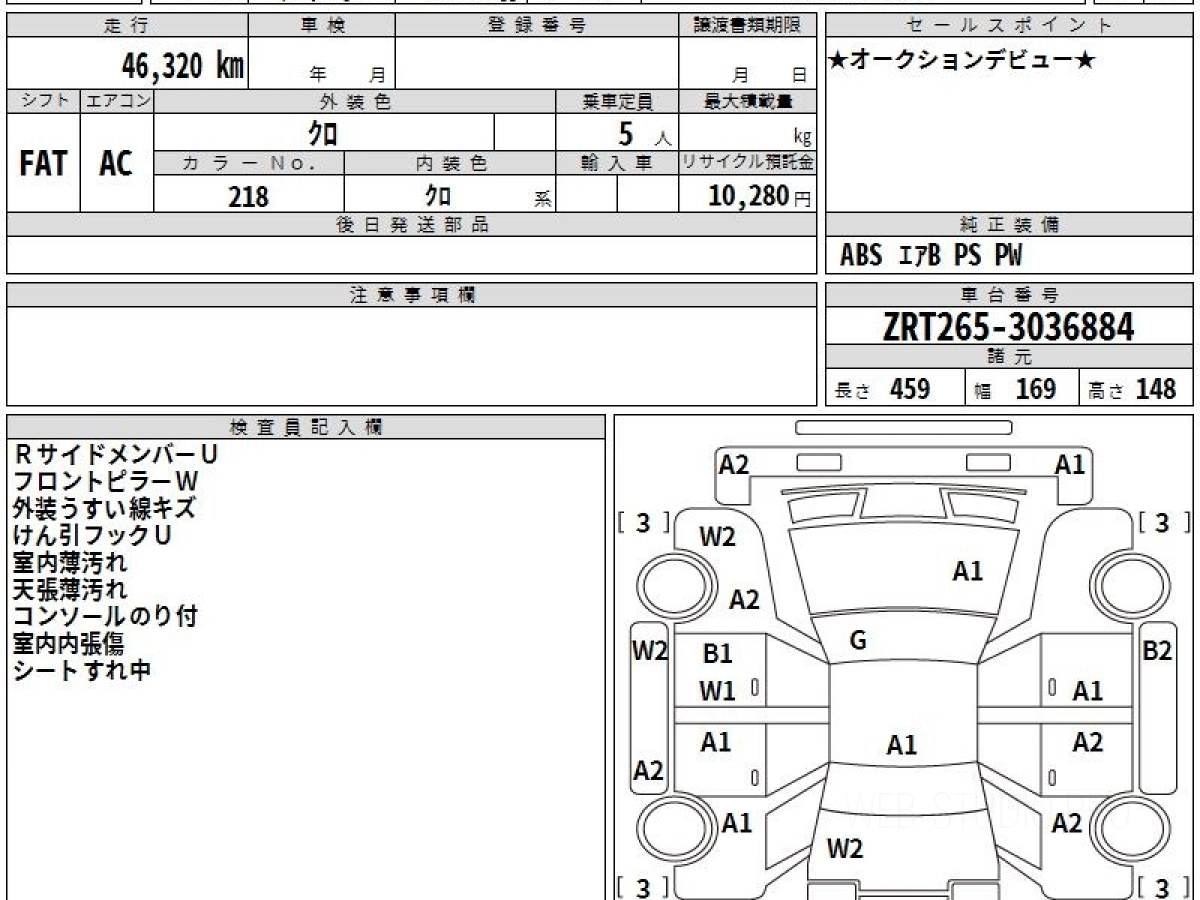Click the A1 mark on the roof
Image resolution: width=1200 pixels, height=900 pixels.
point(902,745)
